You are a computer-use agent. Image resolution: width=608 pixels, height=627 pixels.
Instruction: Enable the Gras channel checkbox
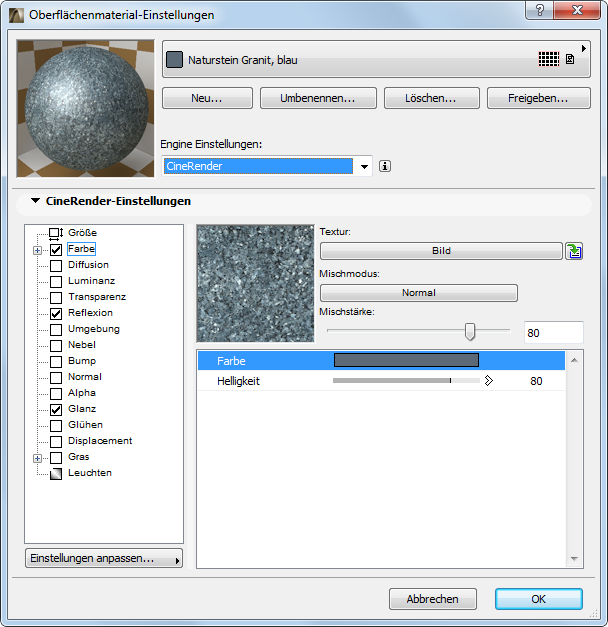coord(56,458)
